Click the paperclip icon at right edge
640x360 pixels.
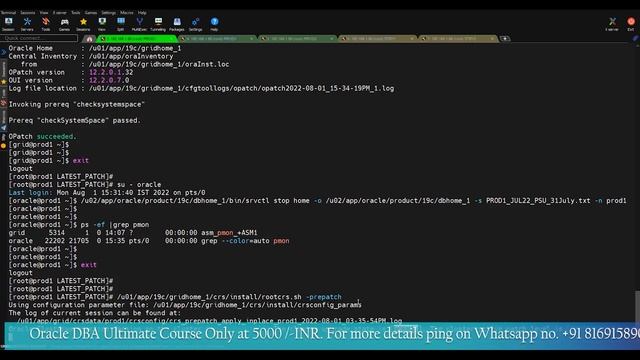pyautogui.click(x=636, y=38)
